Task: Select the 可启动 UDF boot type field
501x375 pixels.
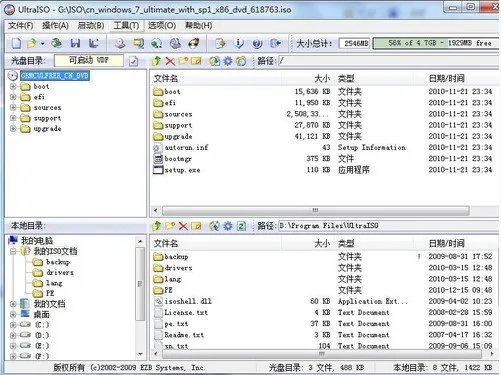Action: [89, 60]
